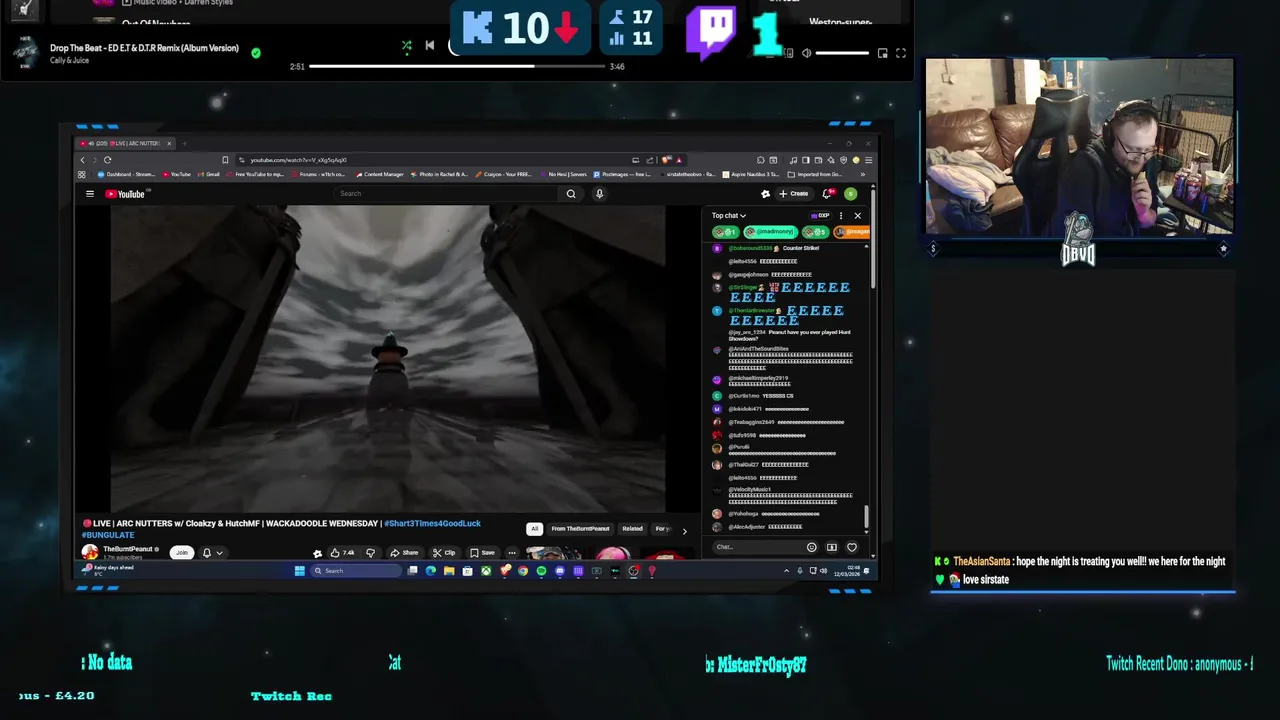
Task: Open Spotify miniplayer icon
Action: coord(882,53)
